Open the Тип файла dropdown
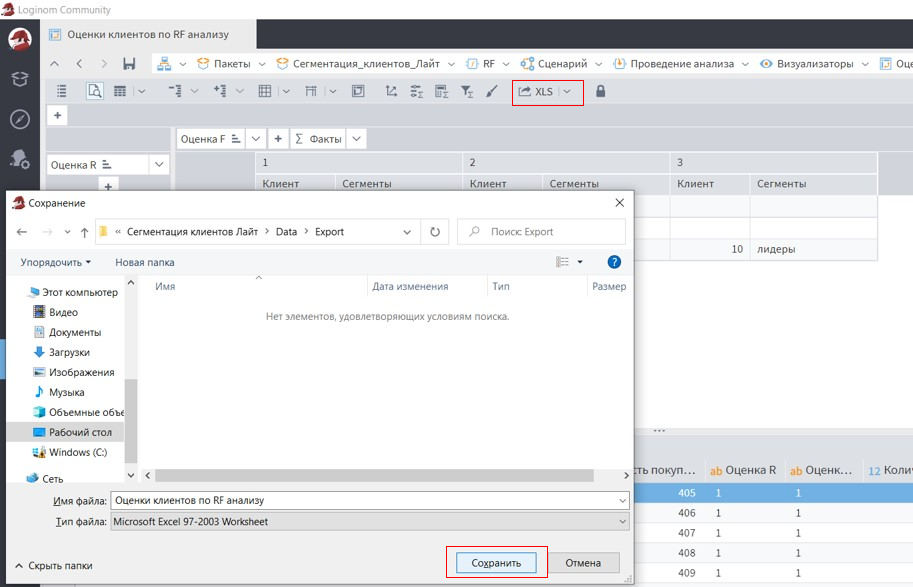Viewport: 913px width, 587px height. point(370,522)
